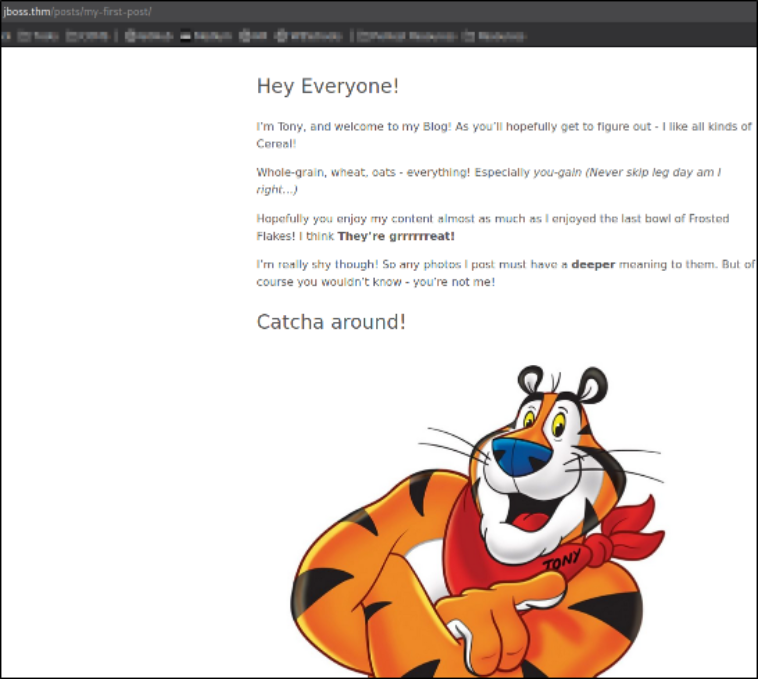
Task: Click the jboss.thm address bar URL
Action: [77, 12]
